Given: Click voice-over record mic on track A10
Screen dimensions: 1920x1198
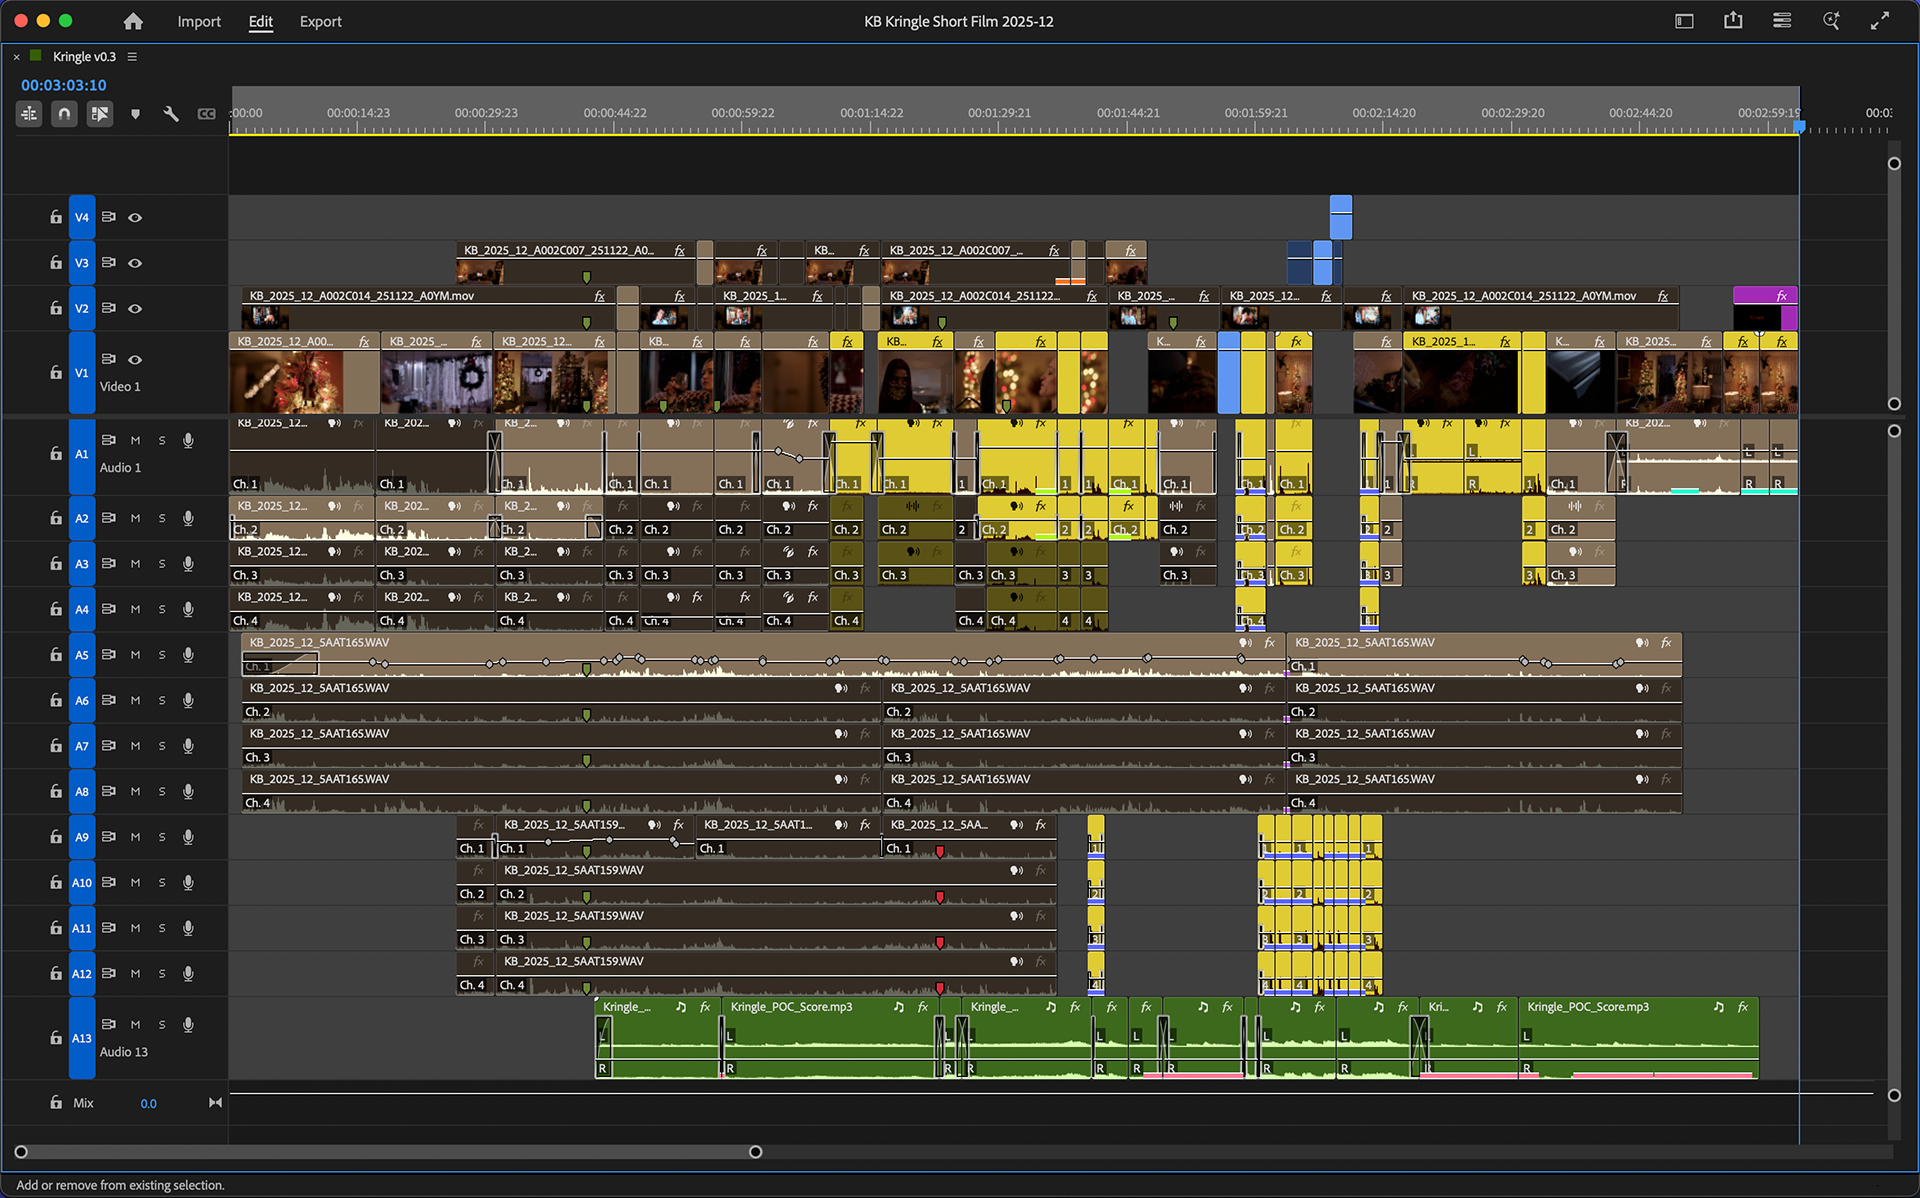Looking at the screenshot, I should click(188, 882).
